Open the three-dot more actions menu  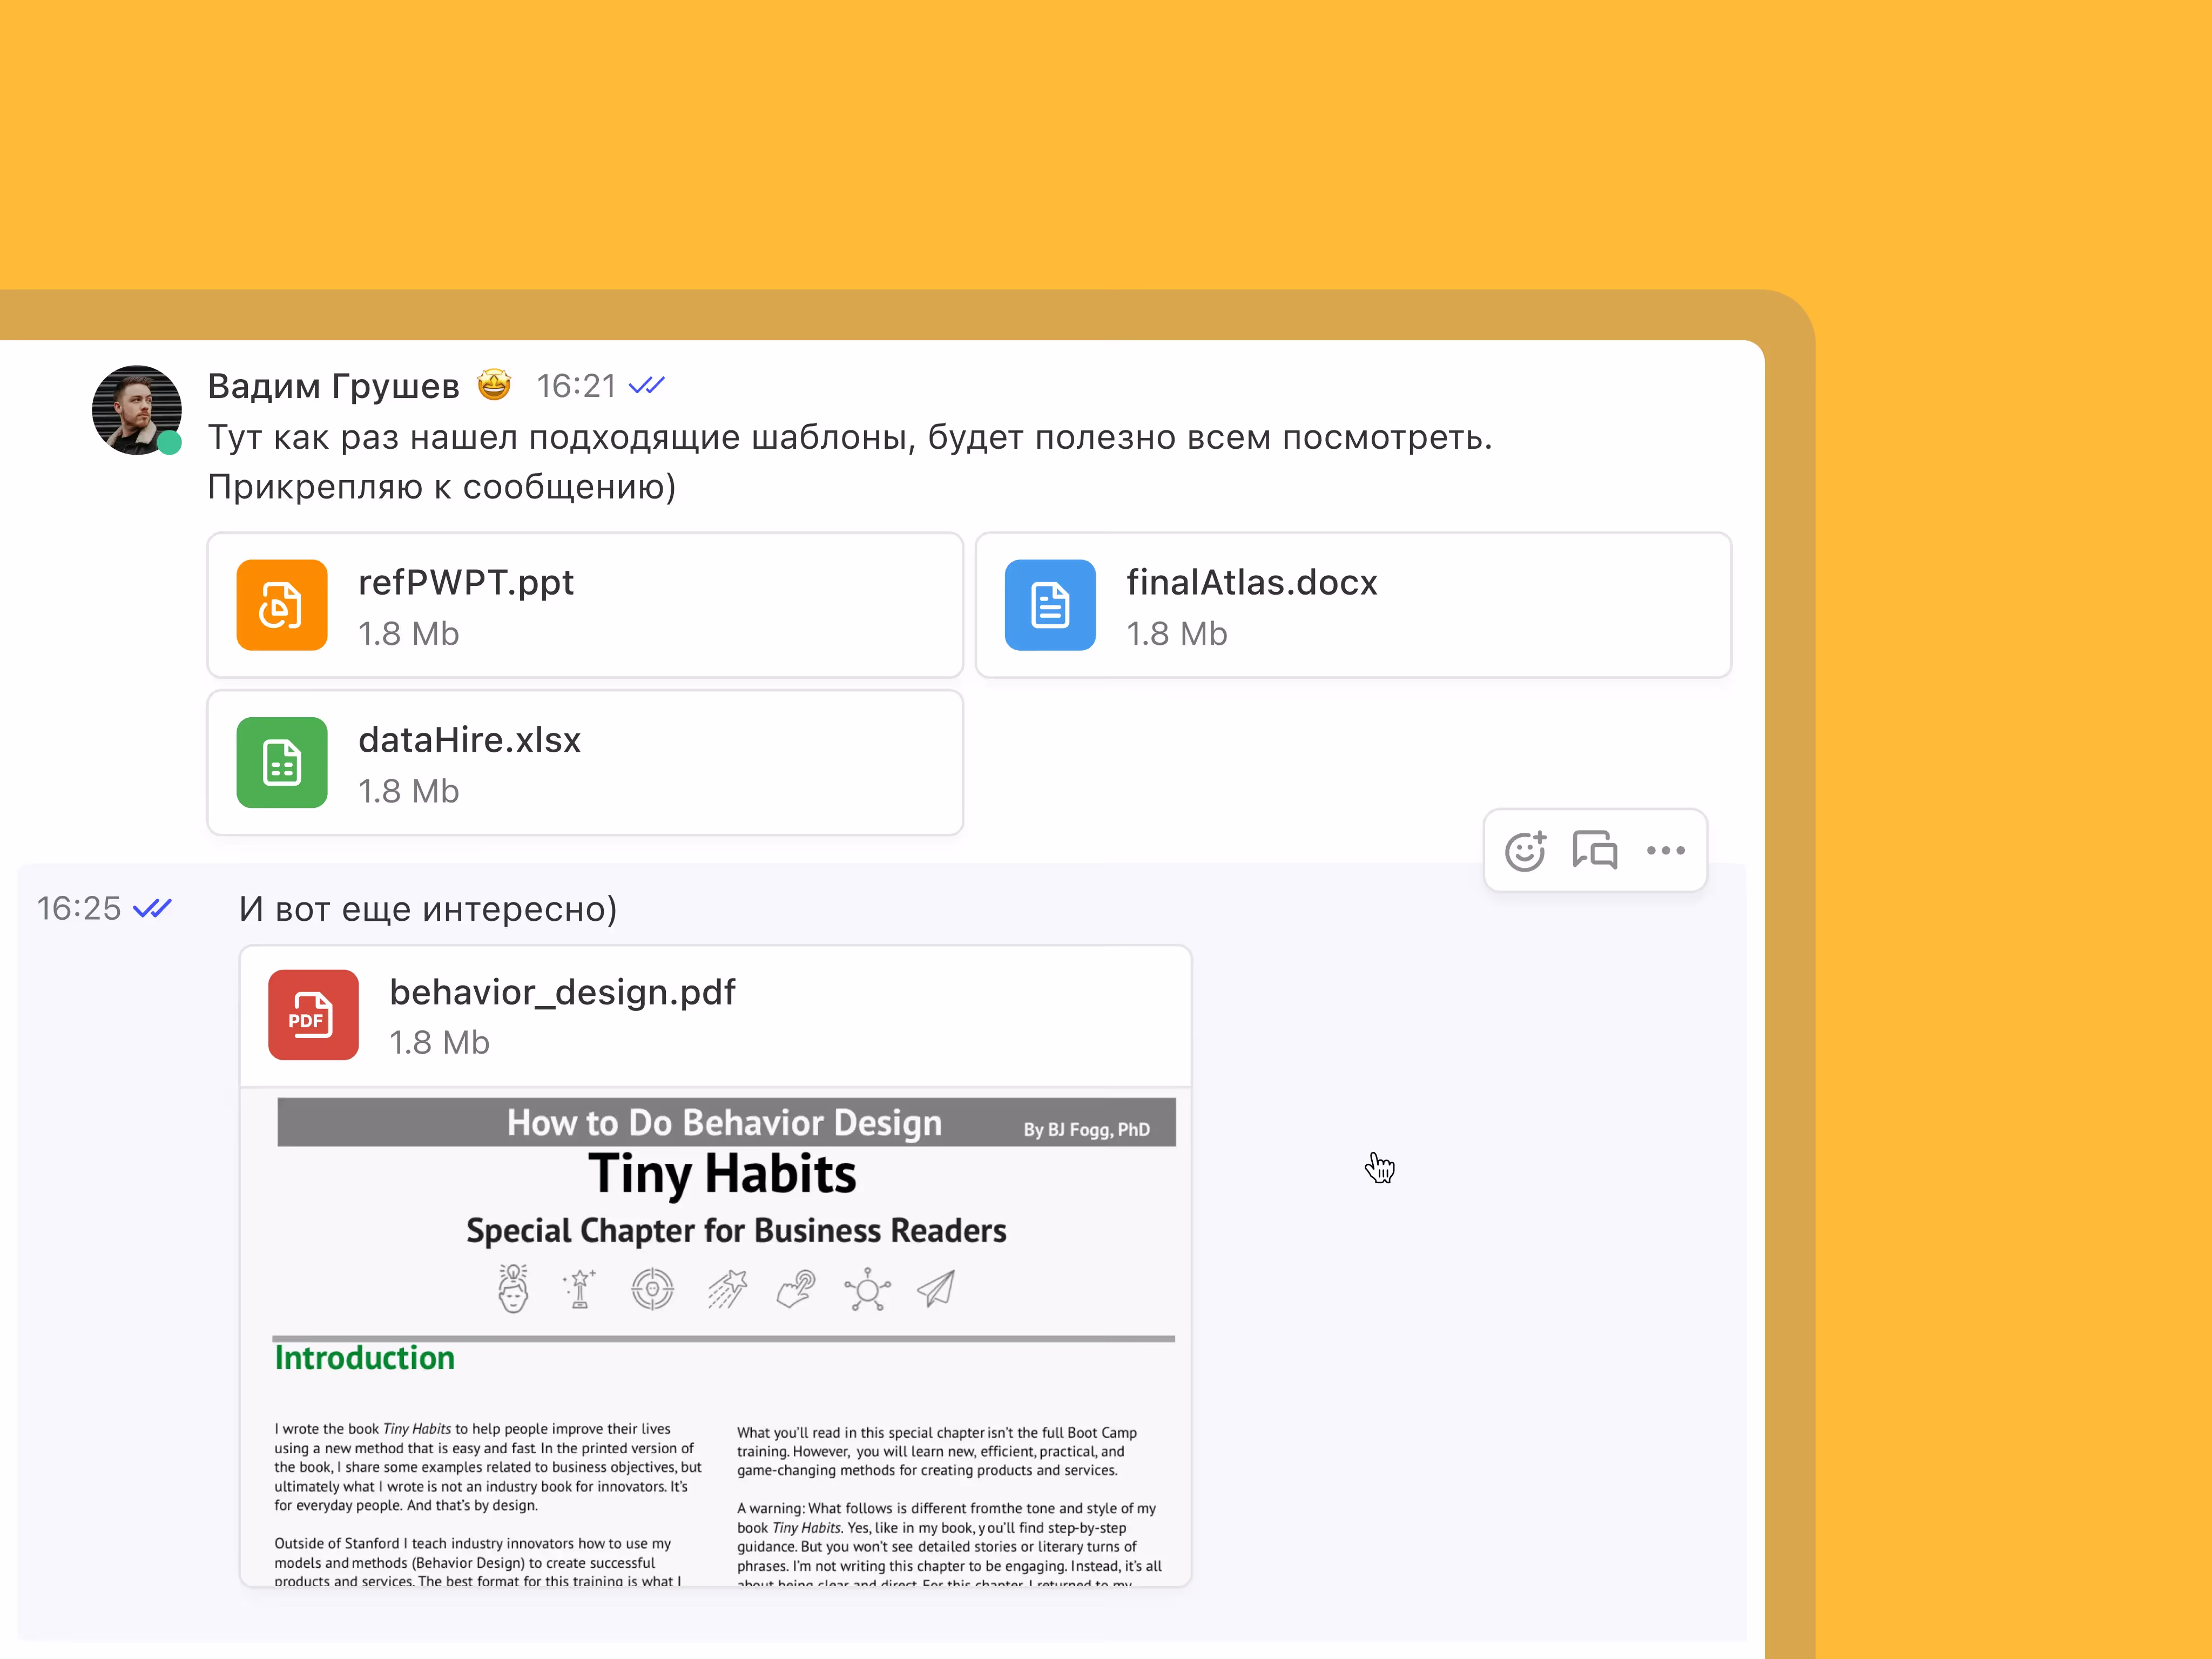coord(1665,851)
